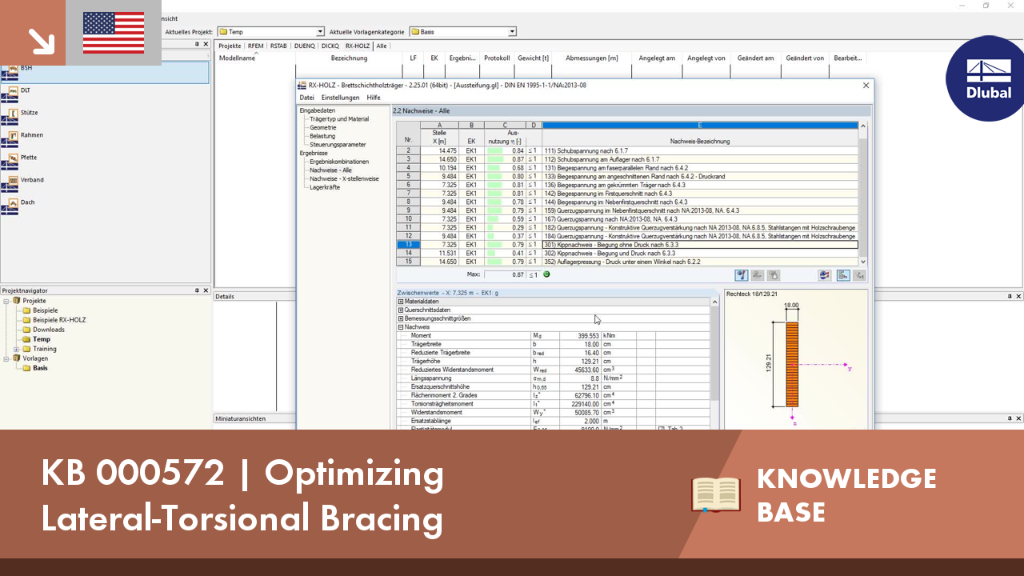Open the Aktuelles Projekt dropdown

(319, 31)
